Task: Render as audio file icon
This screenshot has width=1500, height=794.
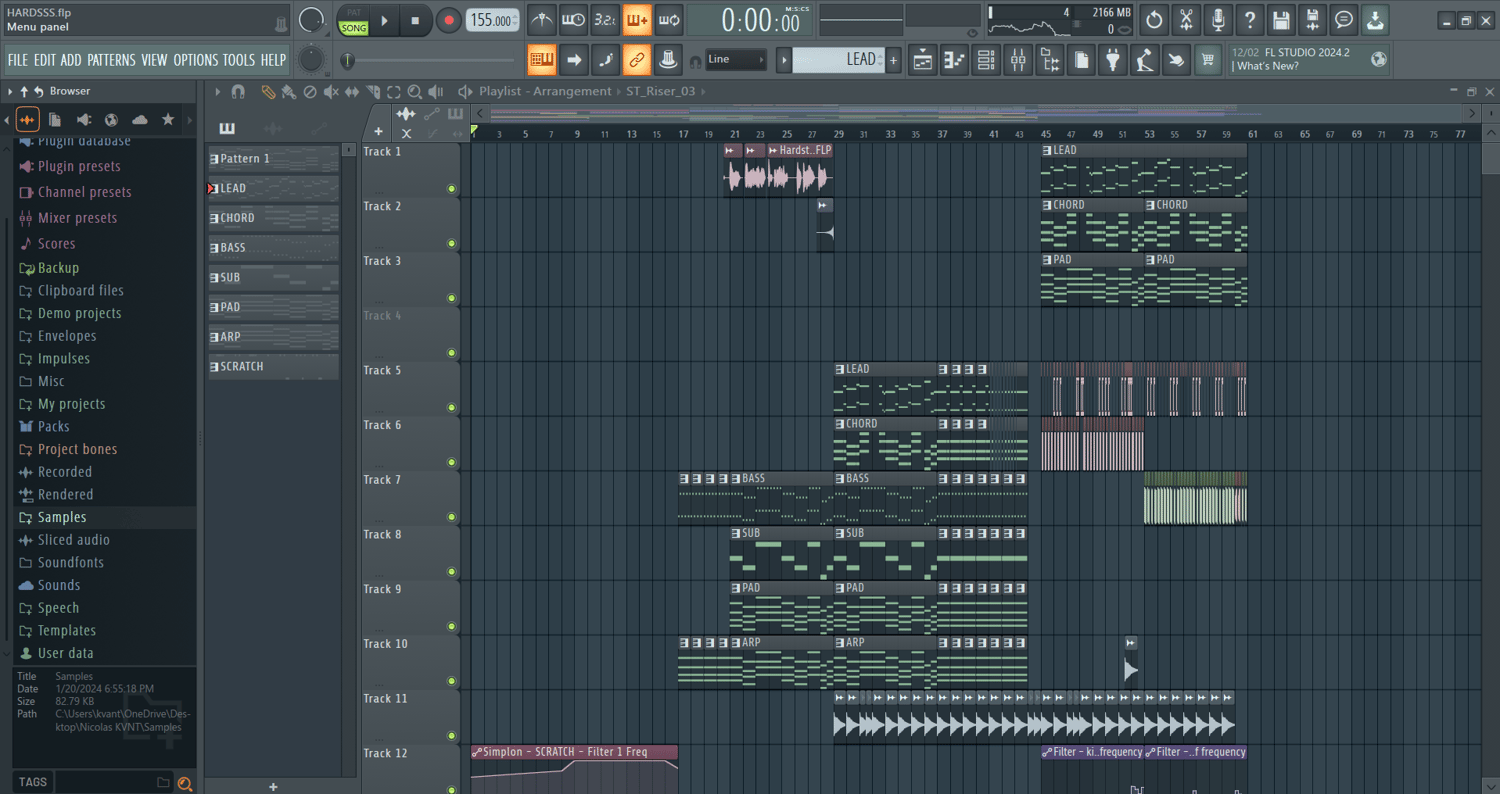Action: pyautogui.click(x=1313, y=19)
